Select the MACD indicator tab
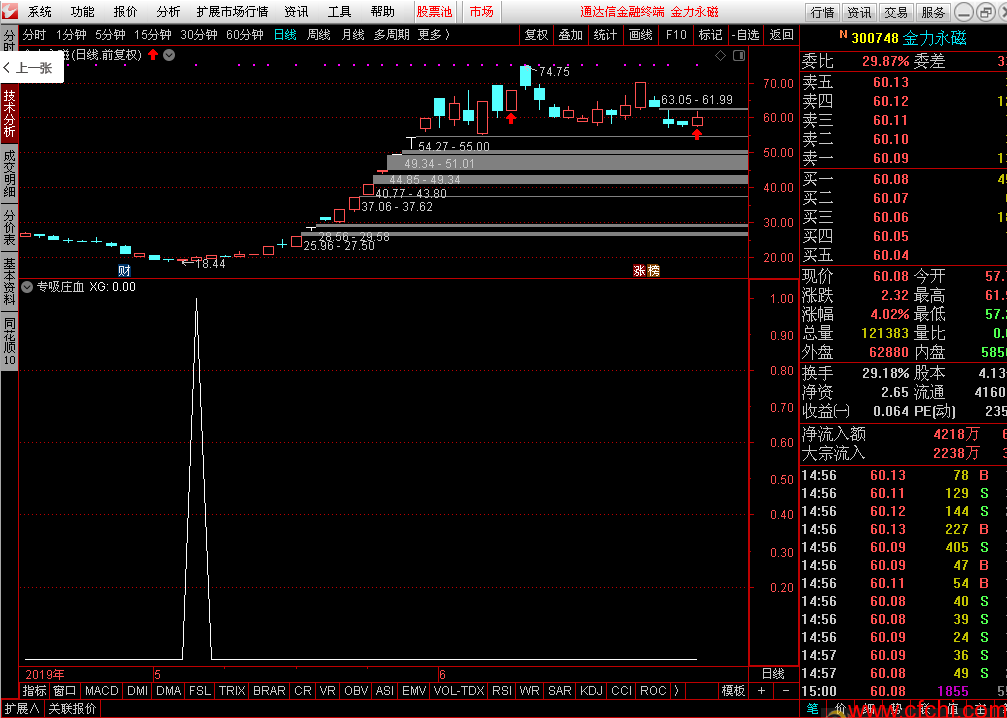Screen dimensions: 1007x718 101,691
